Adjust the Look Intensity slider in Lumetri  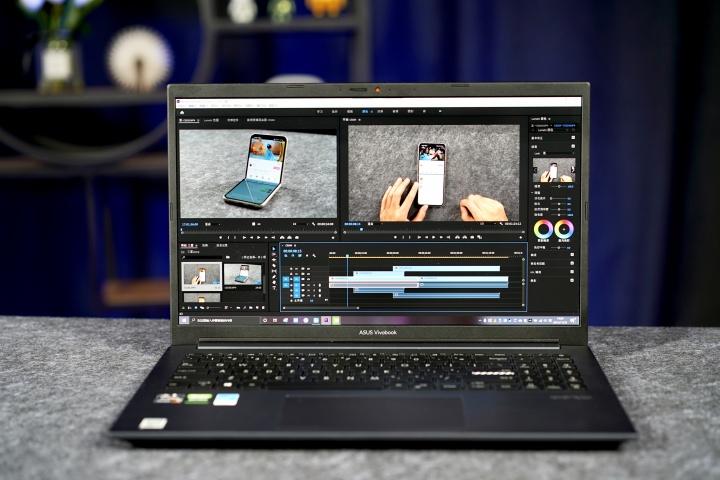[x=559, y=187]
